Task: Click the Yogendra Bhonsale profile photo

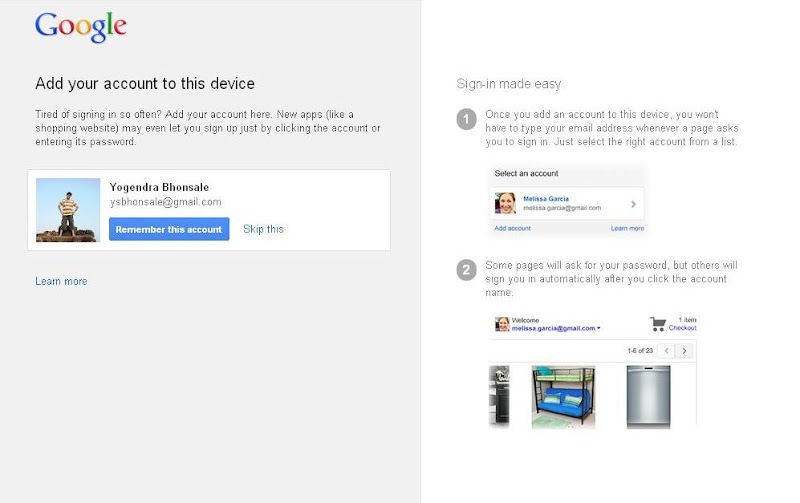Action: pos(68,210)
